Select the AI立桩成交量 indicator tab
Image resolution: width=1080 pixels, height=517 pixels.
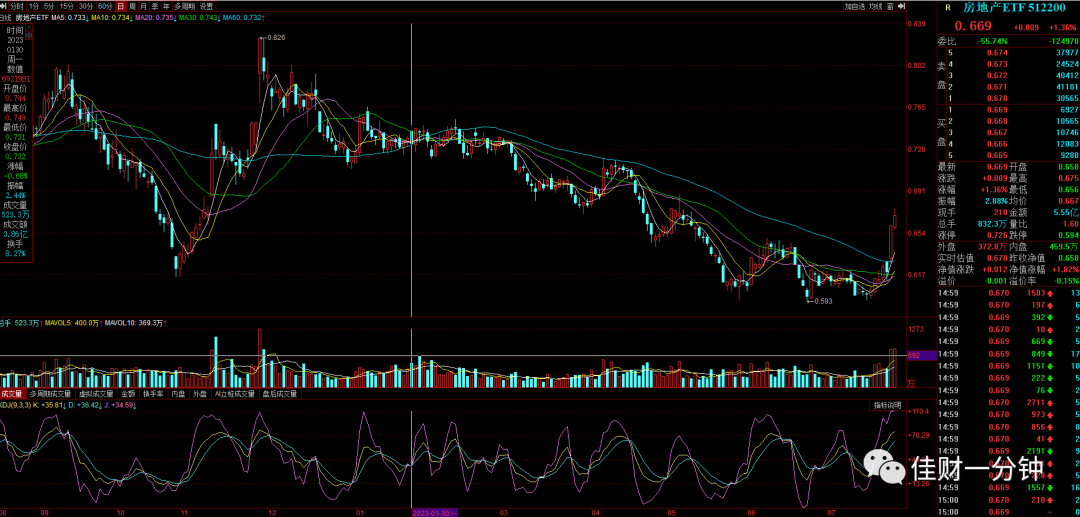click(234, 394)
